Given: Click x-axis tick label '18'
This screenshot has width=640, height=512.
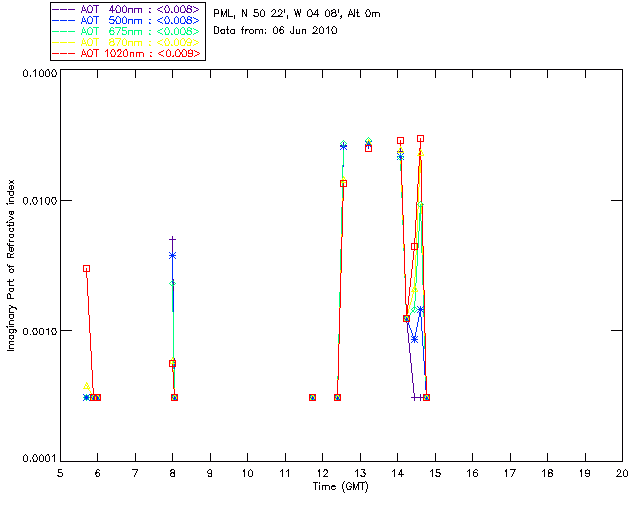Looking at the screenshot, I should 548,473.
